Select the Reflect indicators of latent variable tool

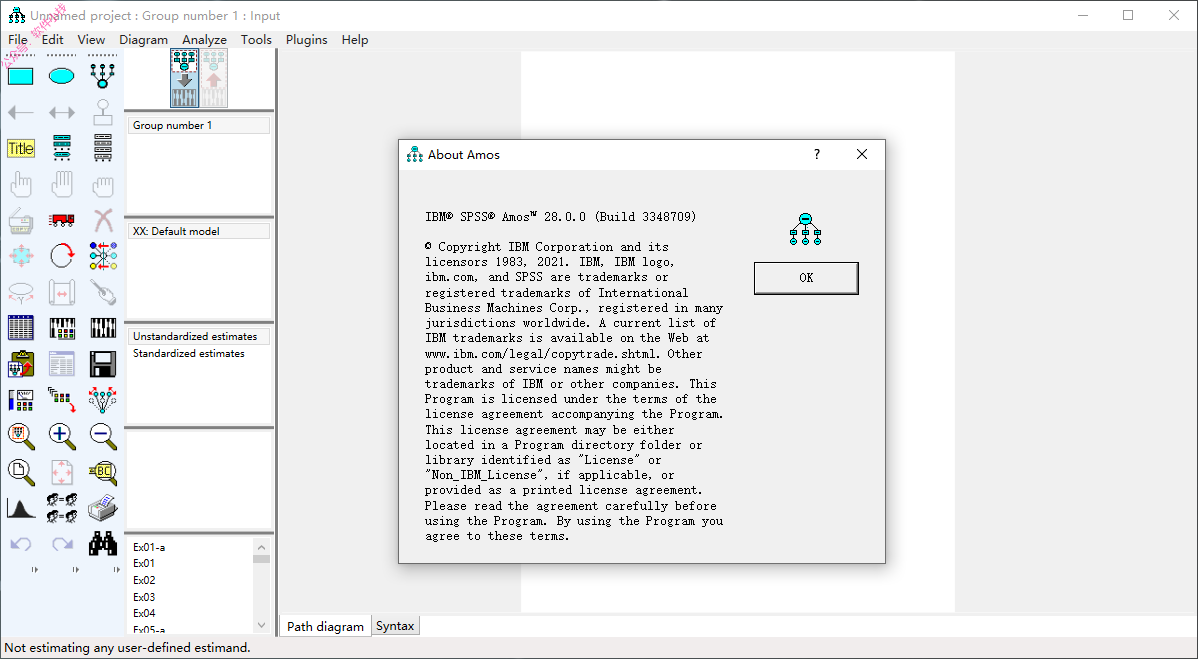pyautogui.click(x=103, y=256)
